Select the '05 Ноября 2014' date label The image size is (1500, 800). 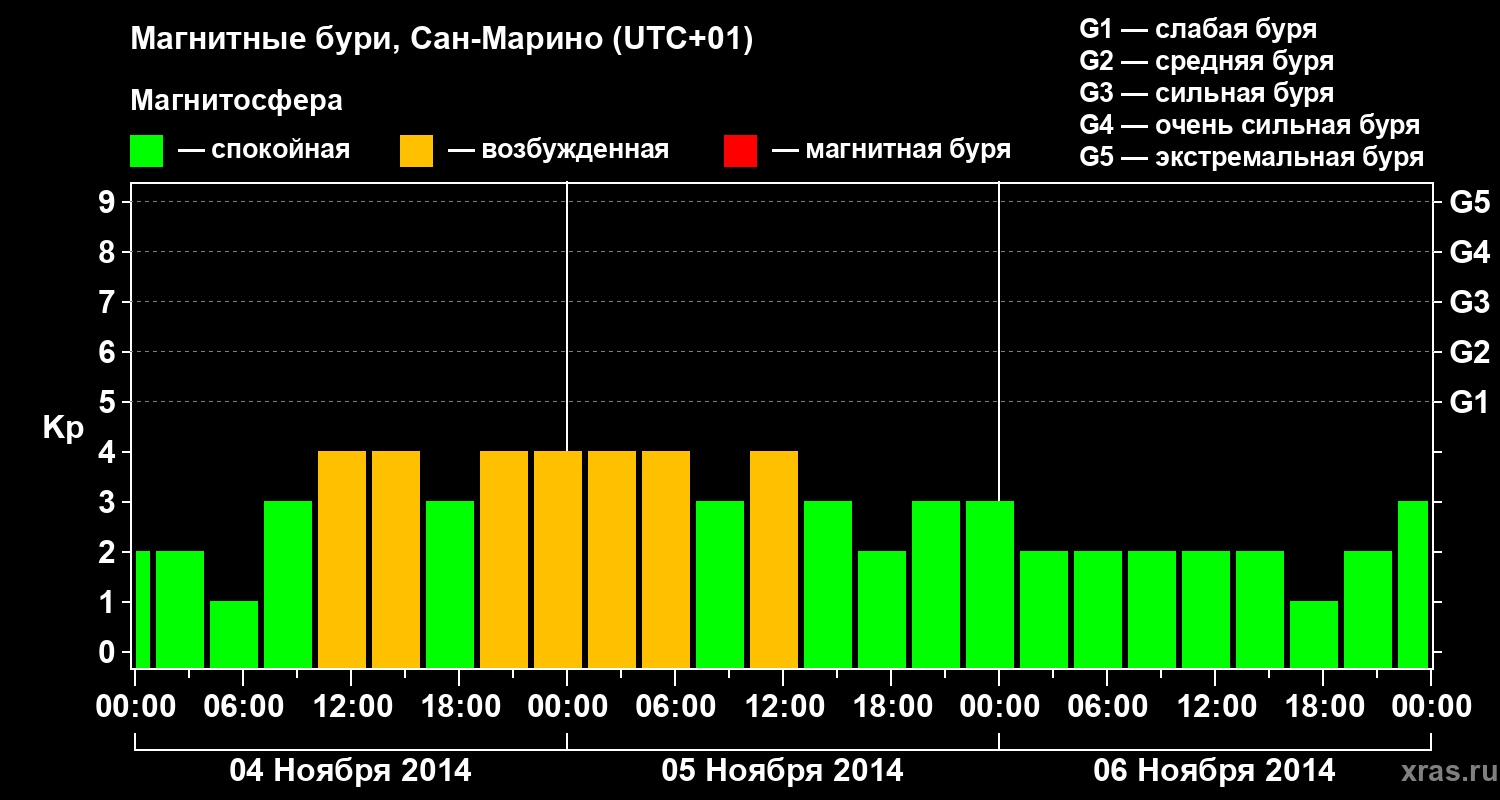(x=782, y=771)
